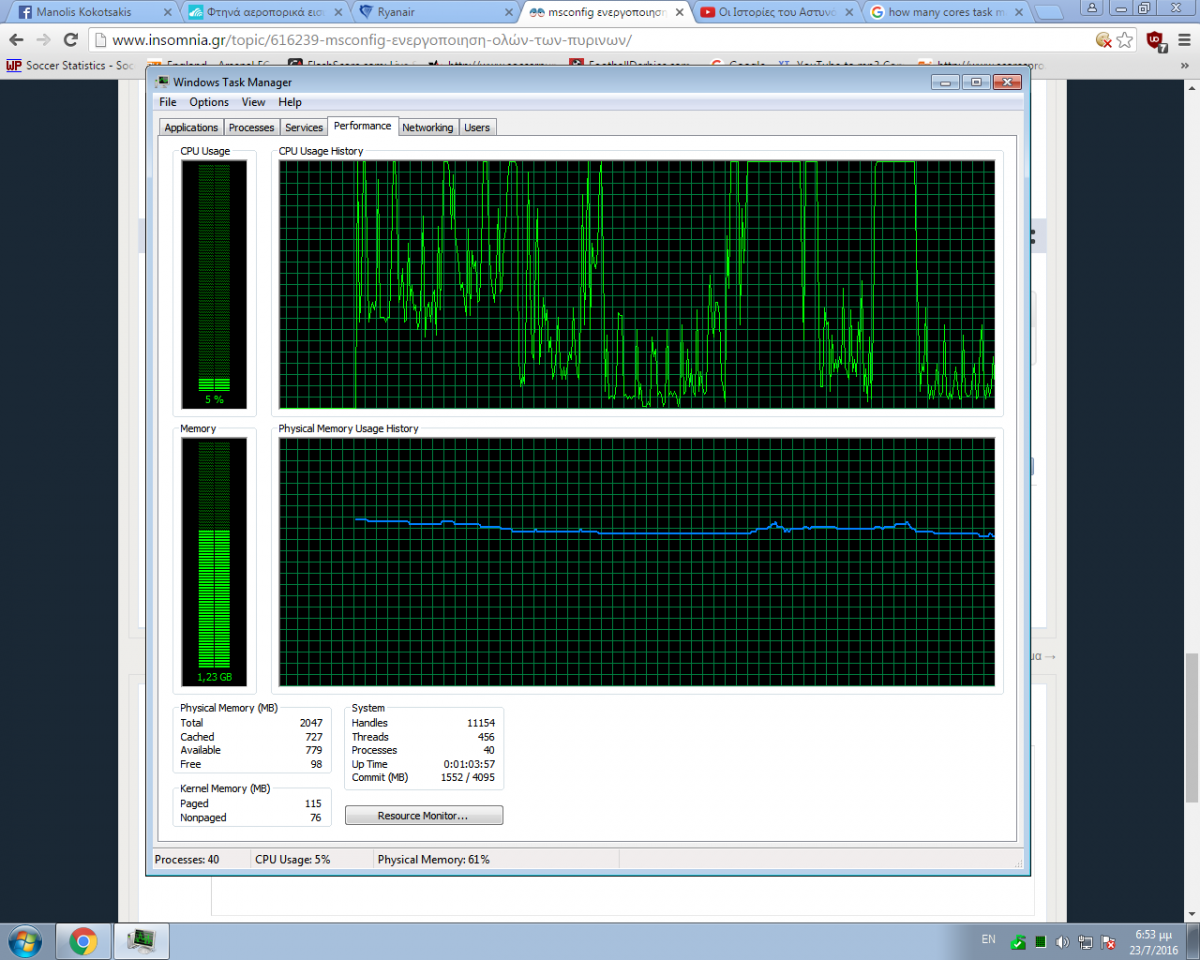Switch to the Processes tab
The width and height of the screenshot is (1200, 960).
251,127
